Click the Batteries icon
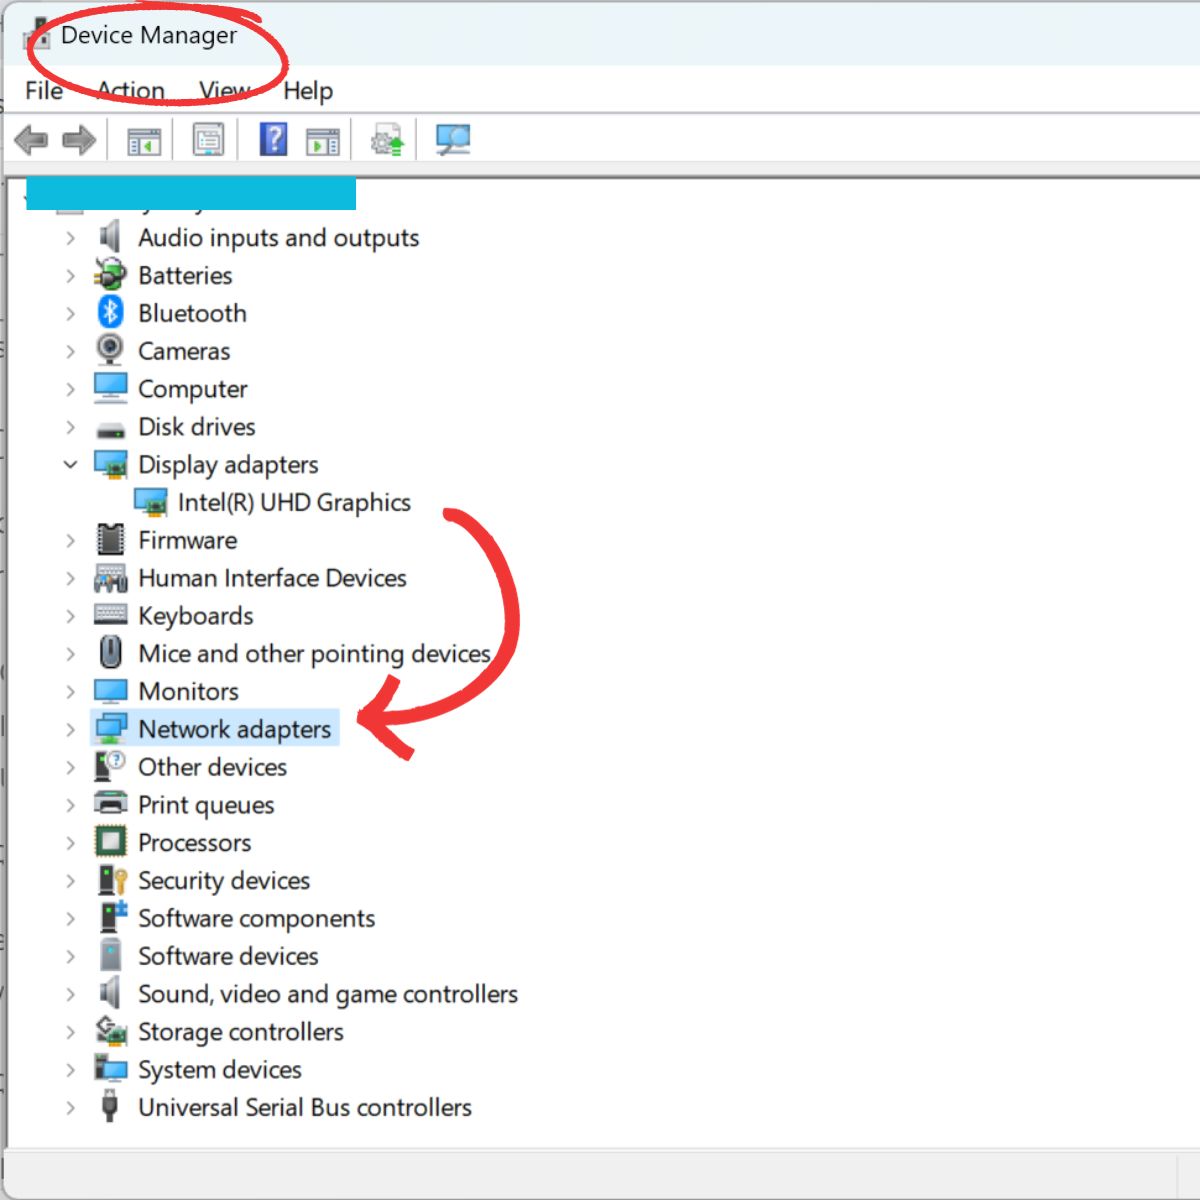The height and width of the screenshot is (1200, 1200). [110, 275]
